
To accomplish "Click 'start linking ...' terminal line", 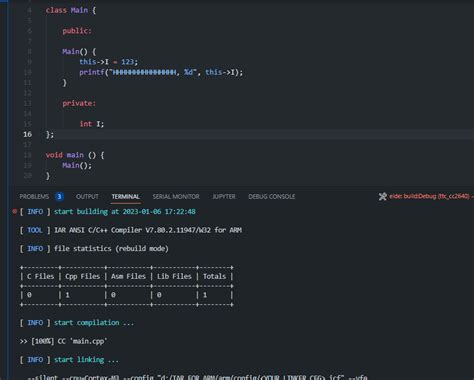I will click(x=86, y=360).
